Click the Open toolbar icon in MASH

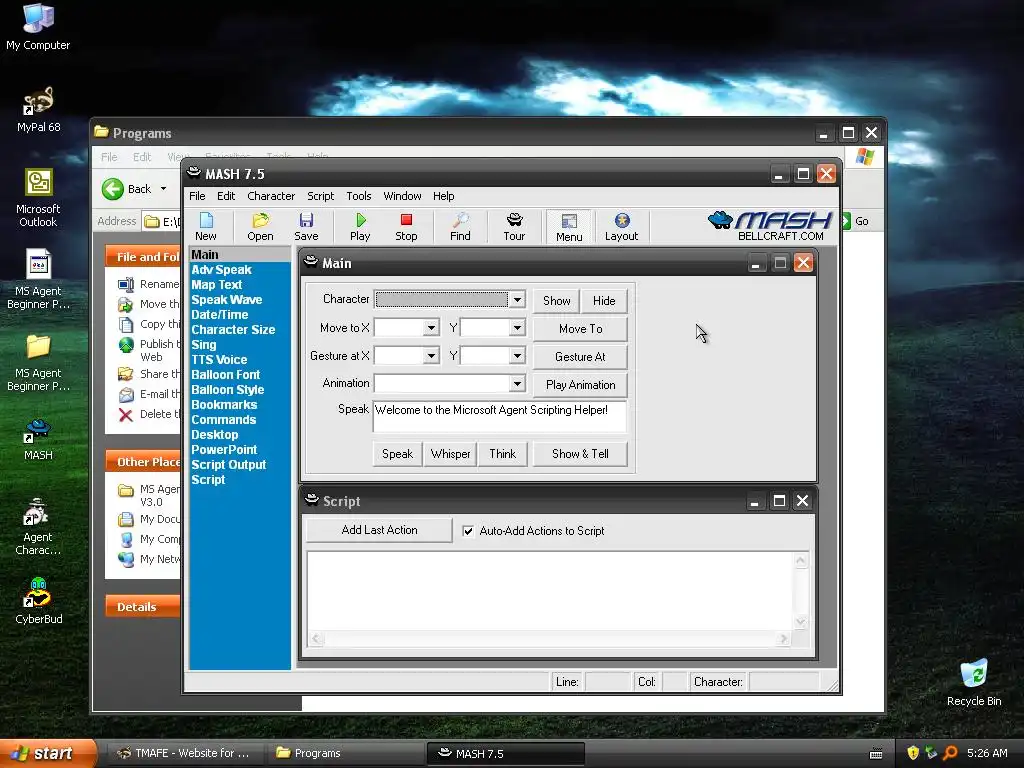(260, 227)
